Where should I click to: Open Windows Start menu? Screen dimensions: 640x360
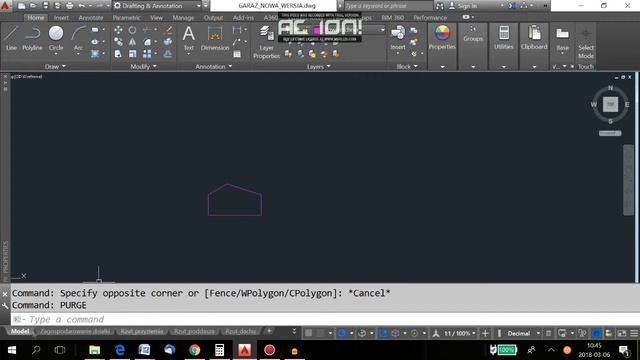coord(11,350)
